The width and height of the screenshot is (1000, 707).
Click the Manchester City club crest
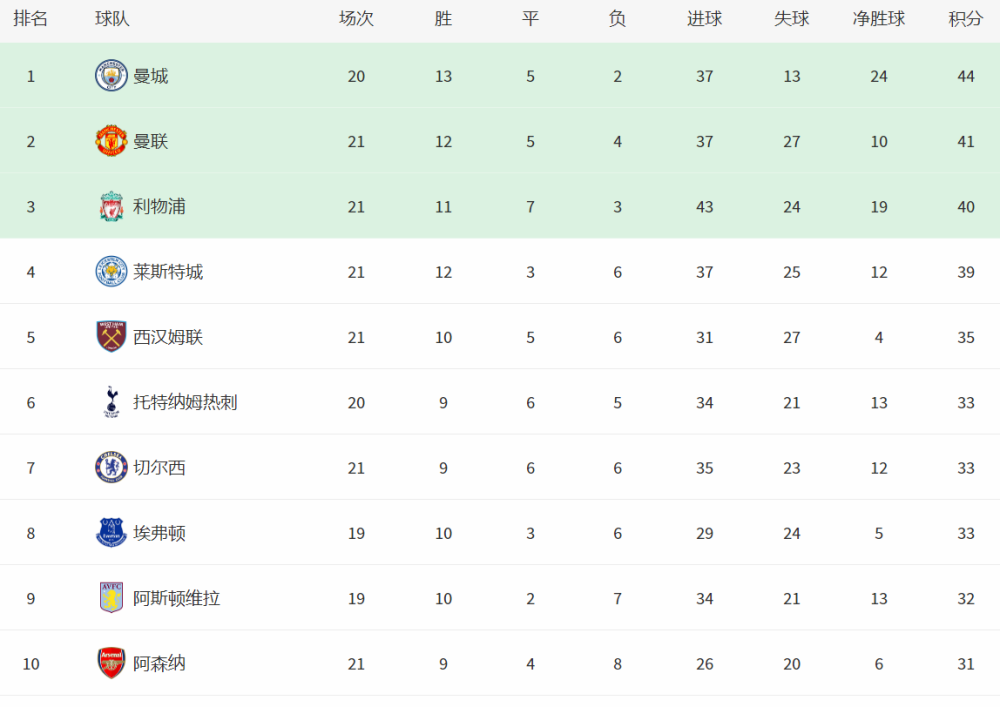click(111, 76)
